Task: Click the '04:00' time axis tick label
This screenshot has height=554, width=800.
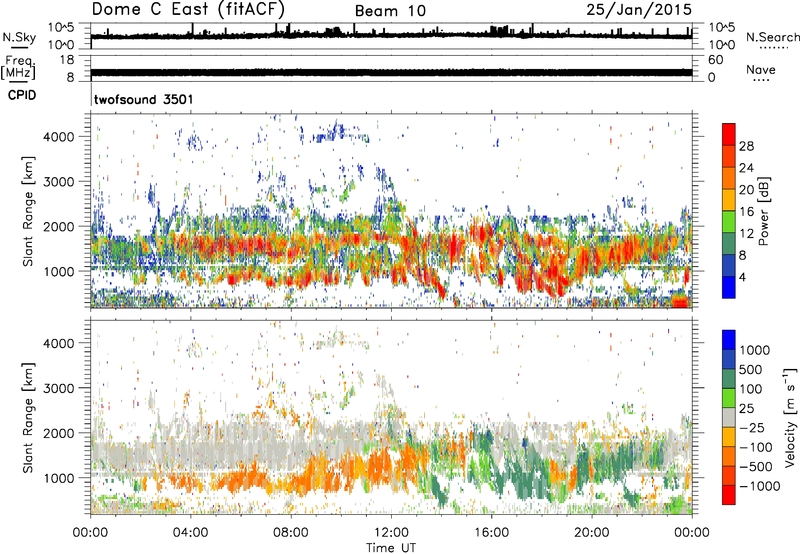Action: point(190,533)
